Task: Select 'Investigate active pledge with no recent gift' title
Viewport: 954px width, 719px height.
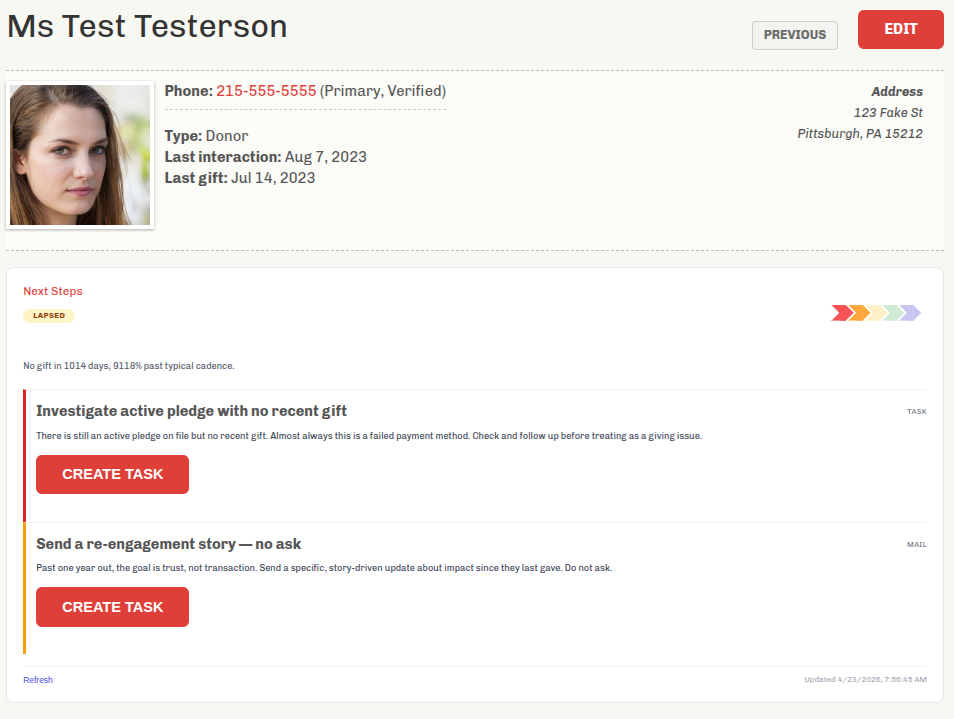Action: [x=191, y=411]
